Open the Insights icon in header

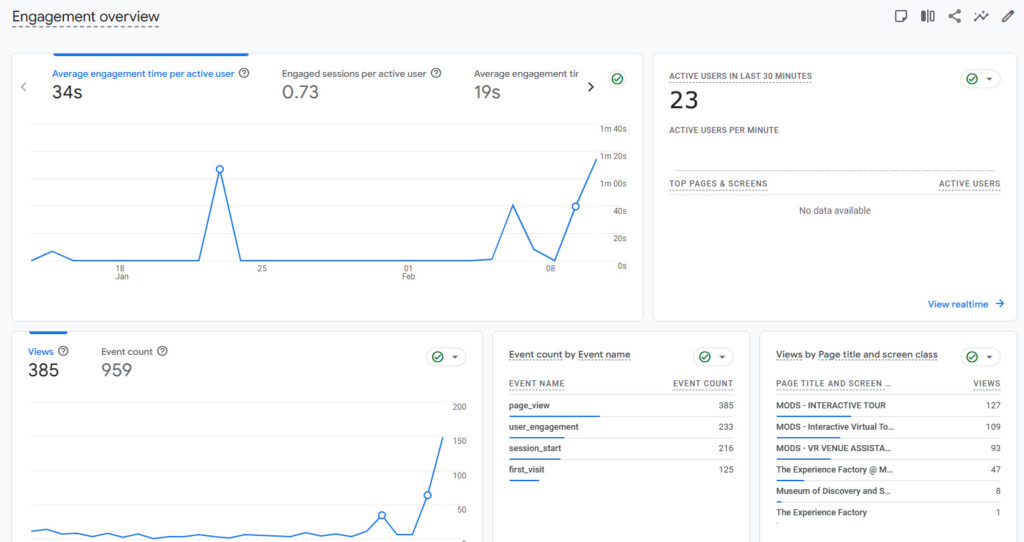[x=982, y=16]
